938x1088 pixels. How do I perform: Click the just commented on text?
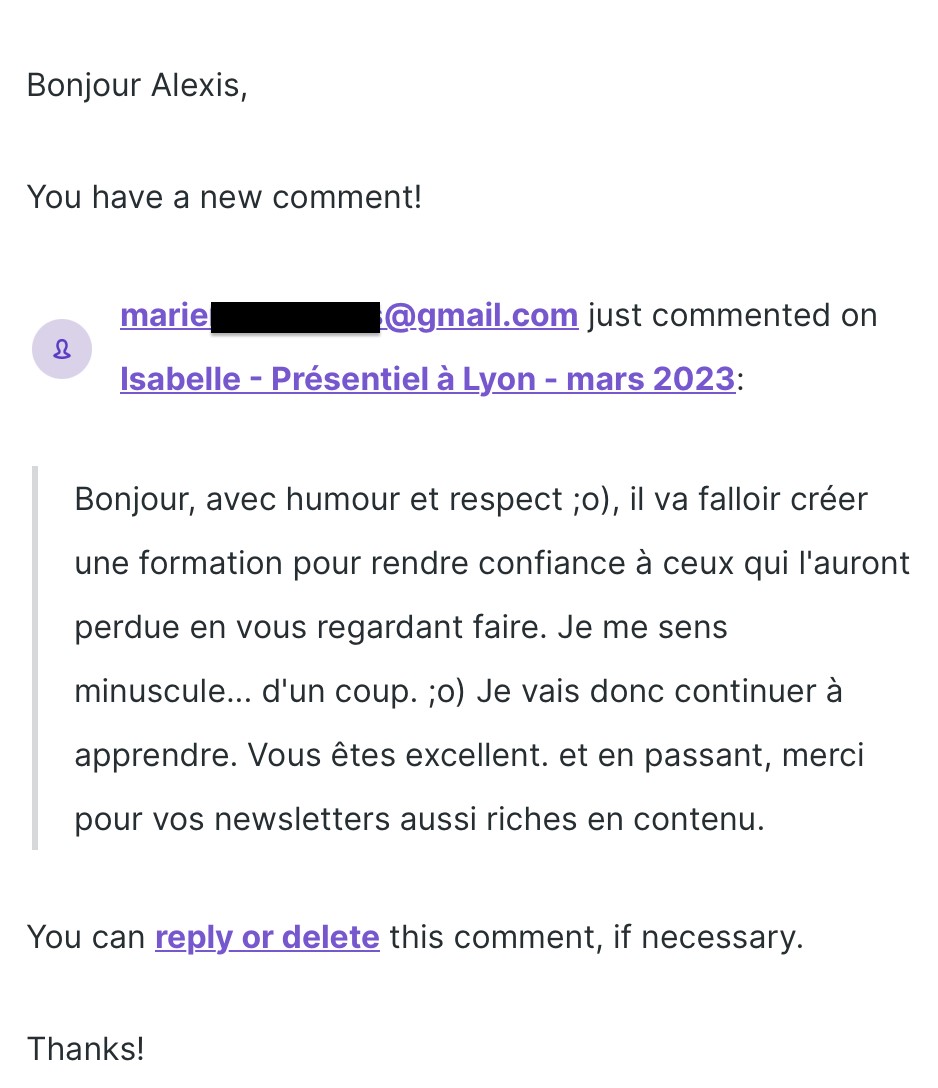click(x=733, y=315)
